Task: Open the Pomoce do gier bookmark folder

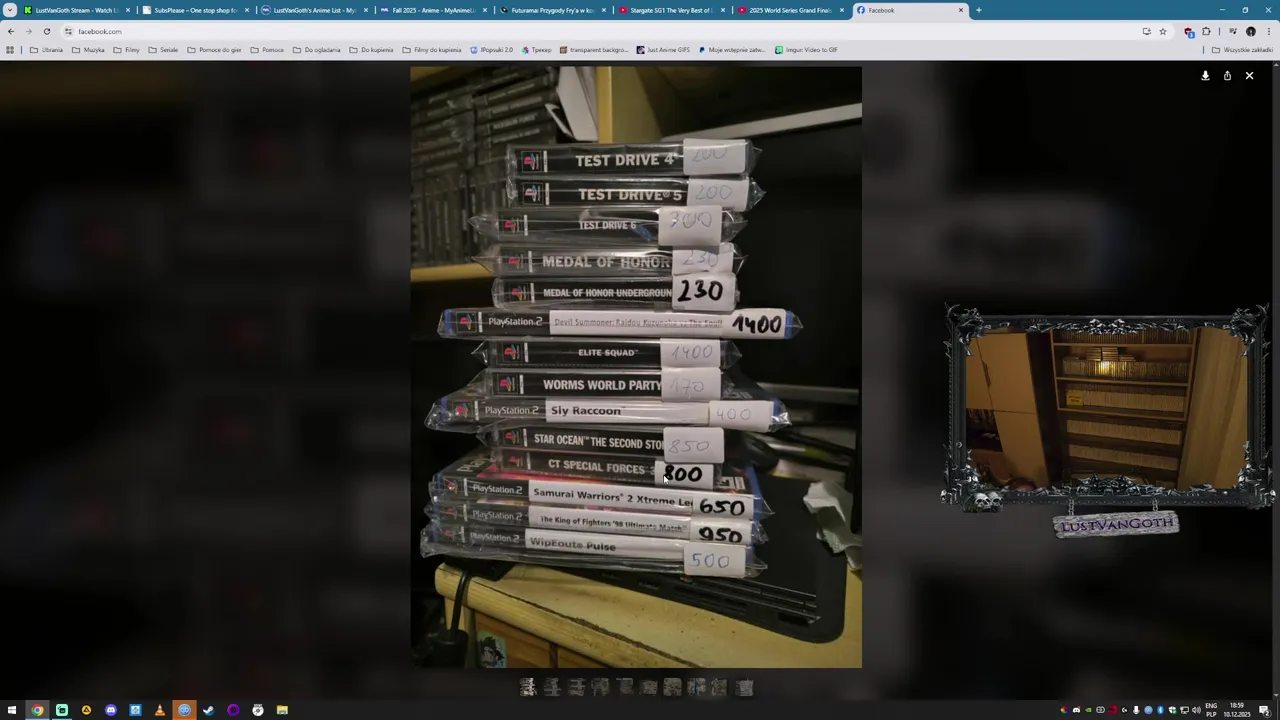Action: pyautogui.click(x=214, y=49)
